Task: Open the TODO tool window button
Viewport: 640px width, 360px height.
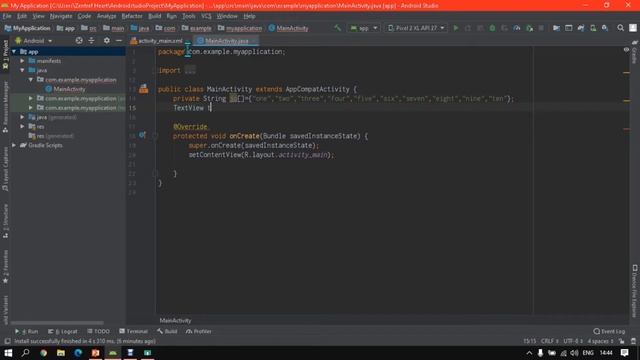Action: tap(98, 331)
